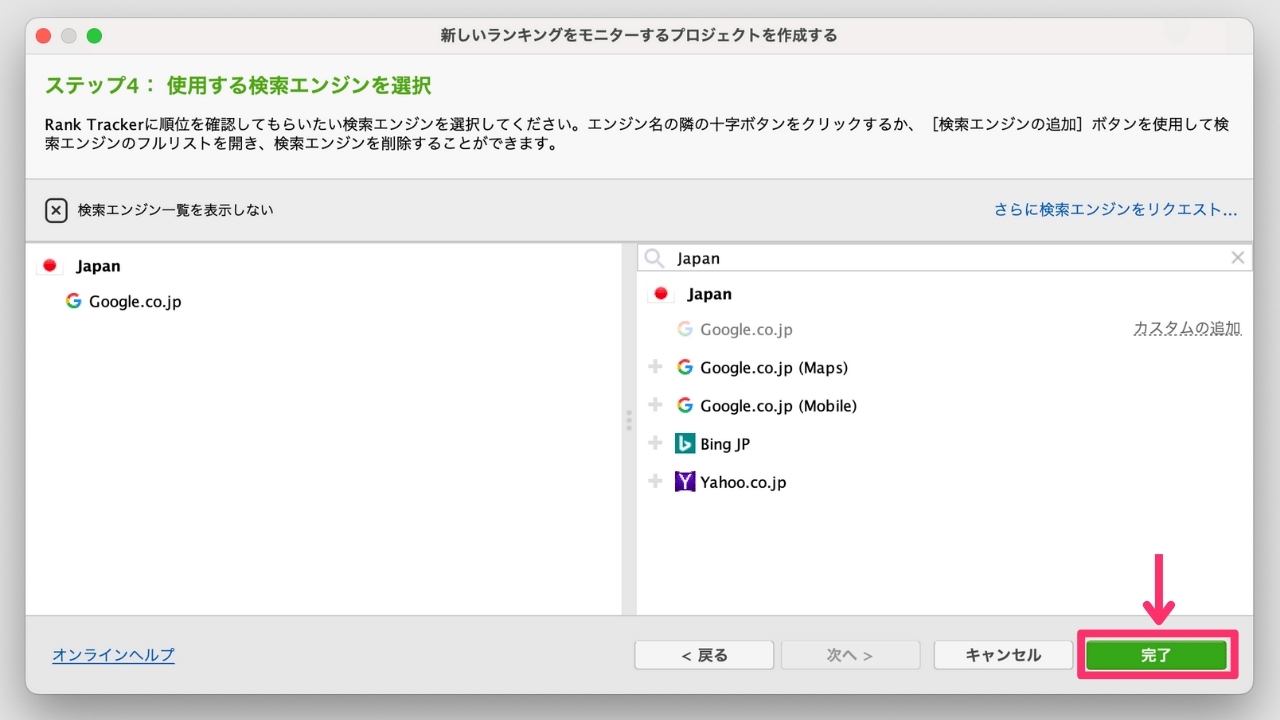Image resolution: width=1280 pixels, height=720 pixels.
Task: Toggle 検索エンジン一覧を表示しない checkbox
Action: click(56, 210)
